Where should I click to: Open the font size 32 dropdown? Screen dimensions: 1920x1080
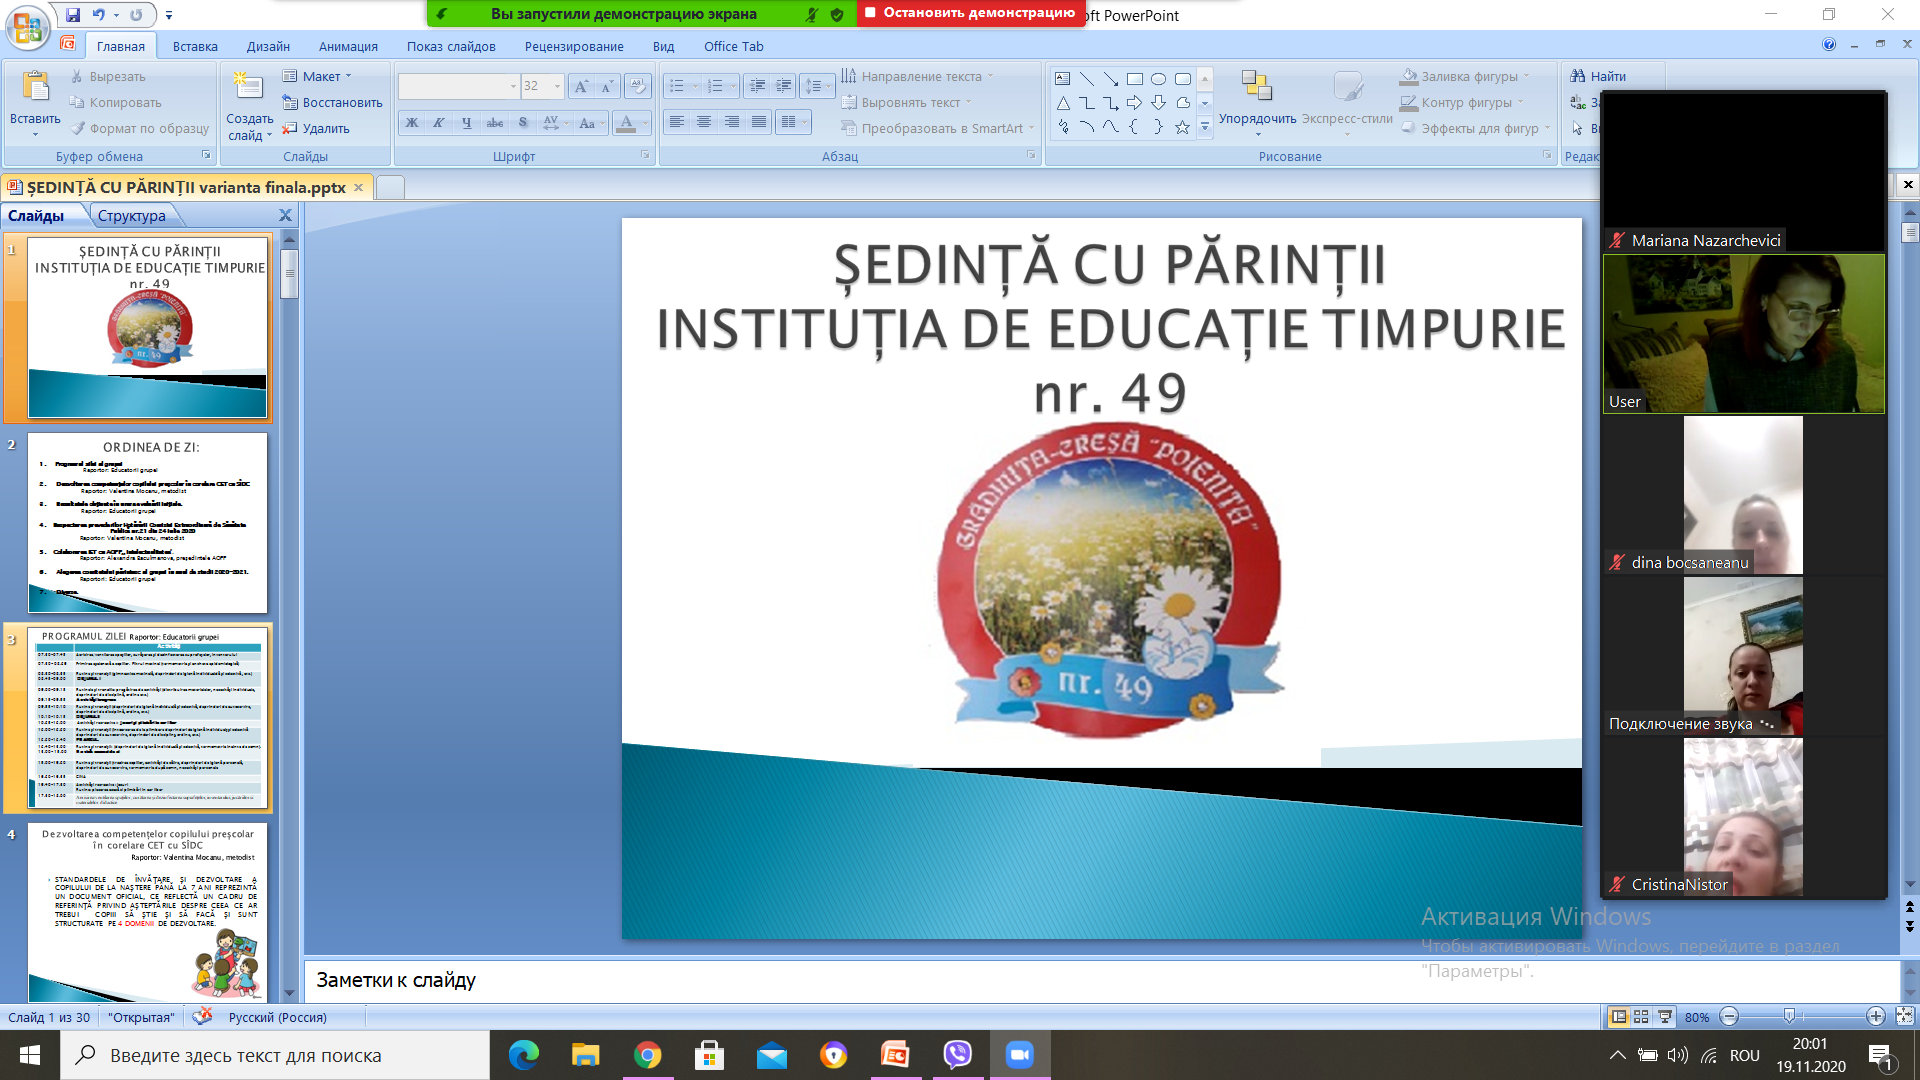[558, 87]
